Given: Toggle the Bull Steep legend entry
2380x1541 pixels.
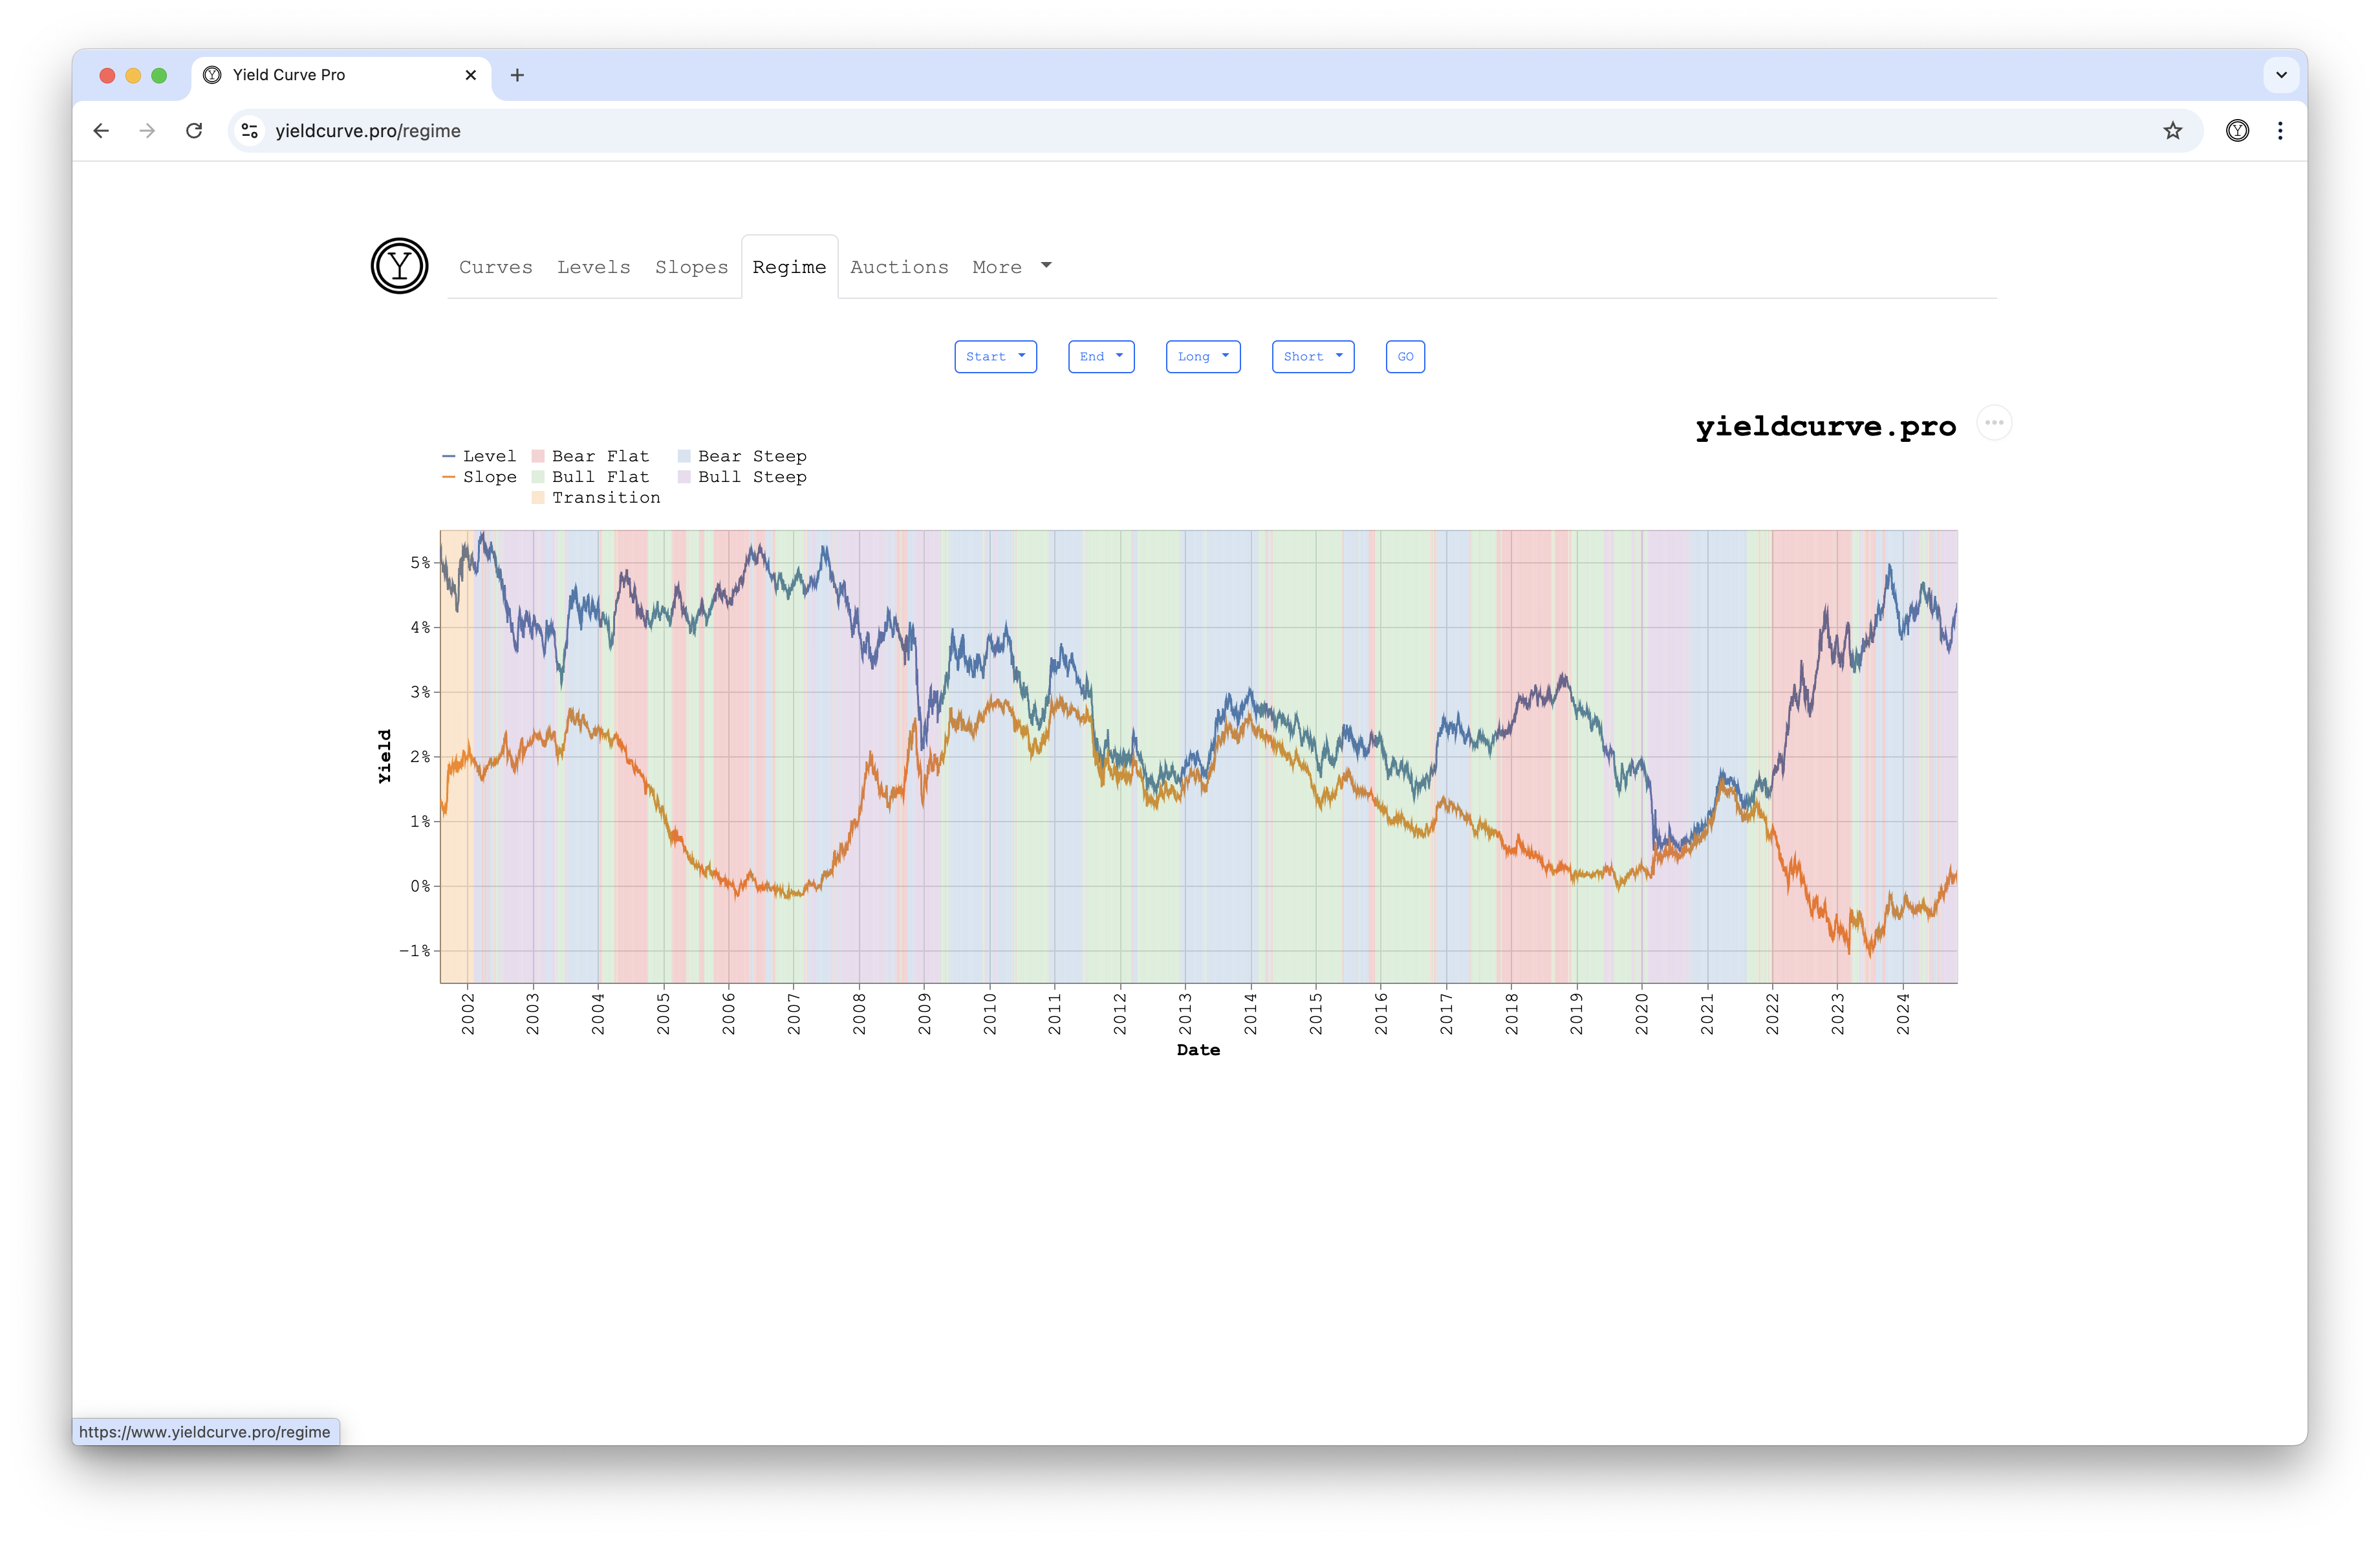Looking at the screenshot, I should tap(742, 477).
